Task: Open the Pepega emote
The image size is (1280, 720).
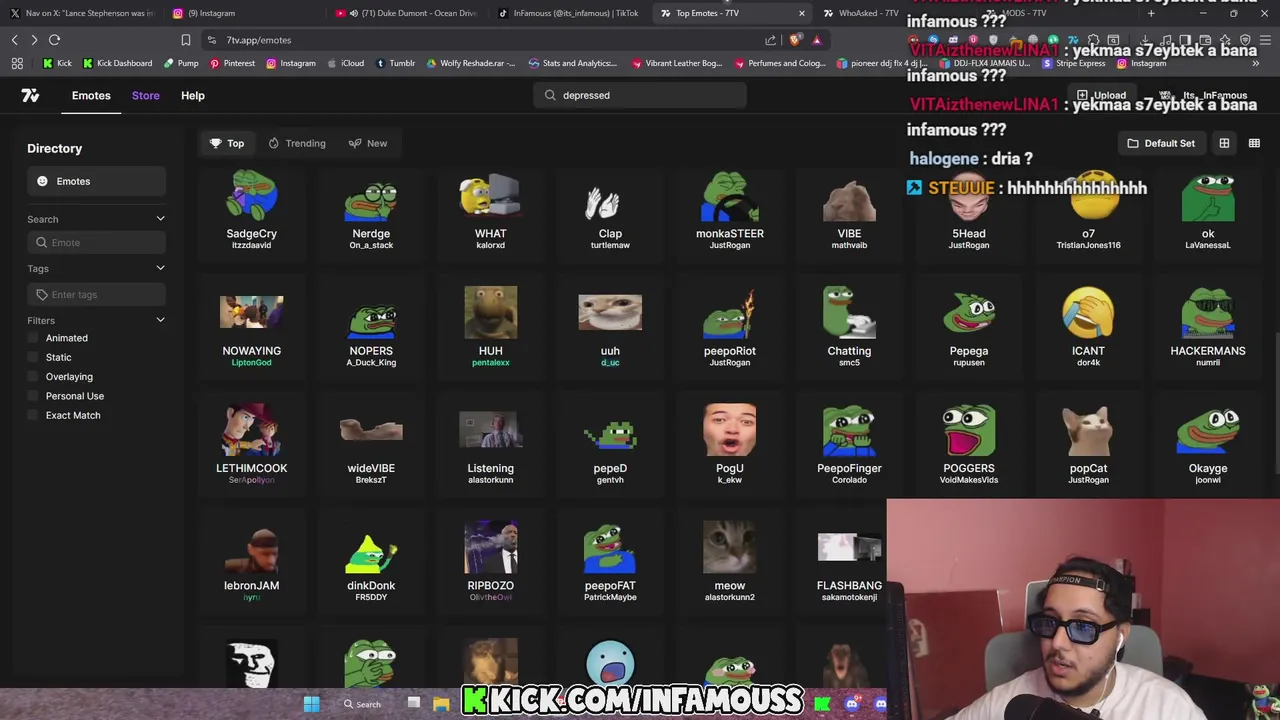Action: 969,328
